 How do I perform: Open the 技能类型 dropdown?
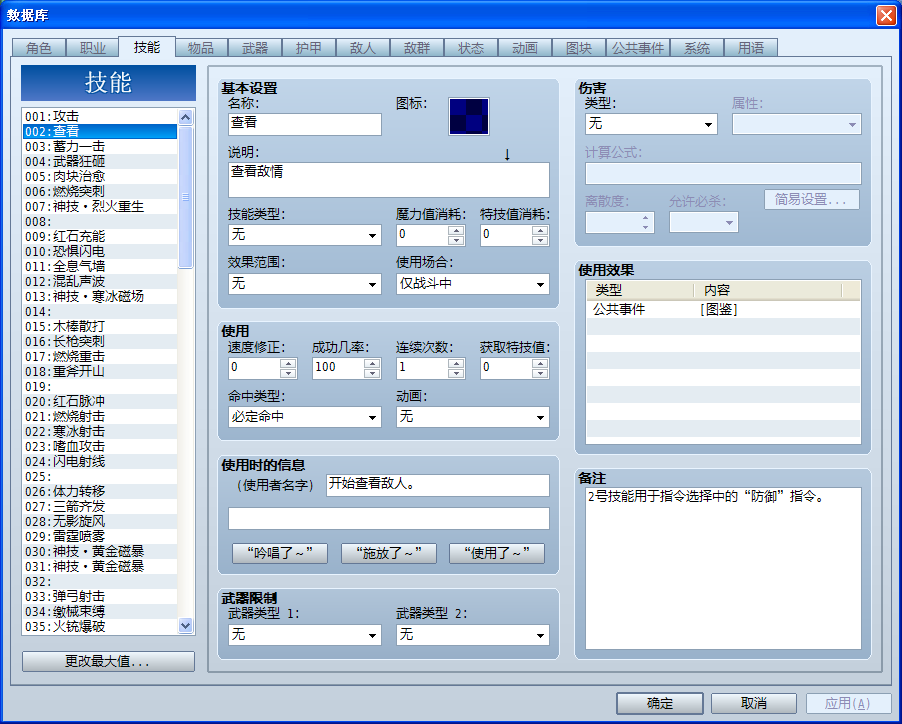[x=304, y=235]
